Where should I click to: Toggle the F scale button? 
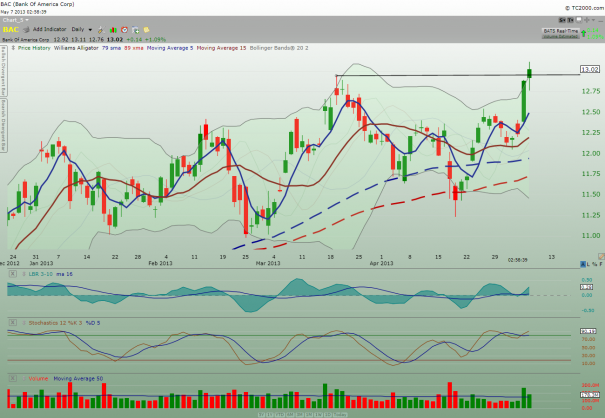point(601,264)
